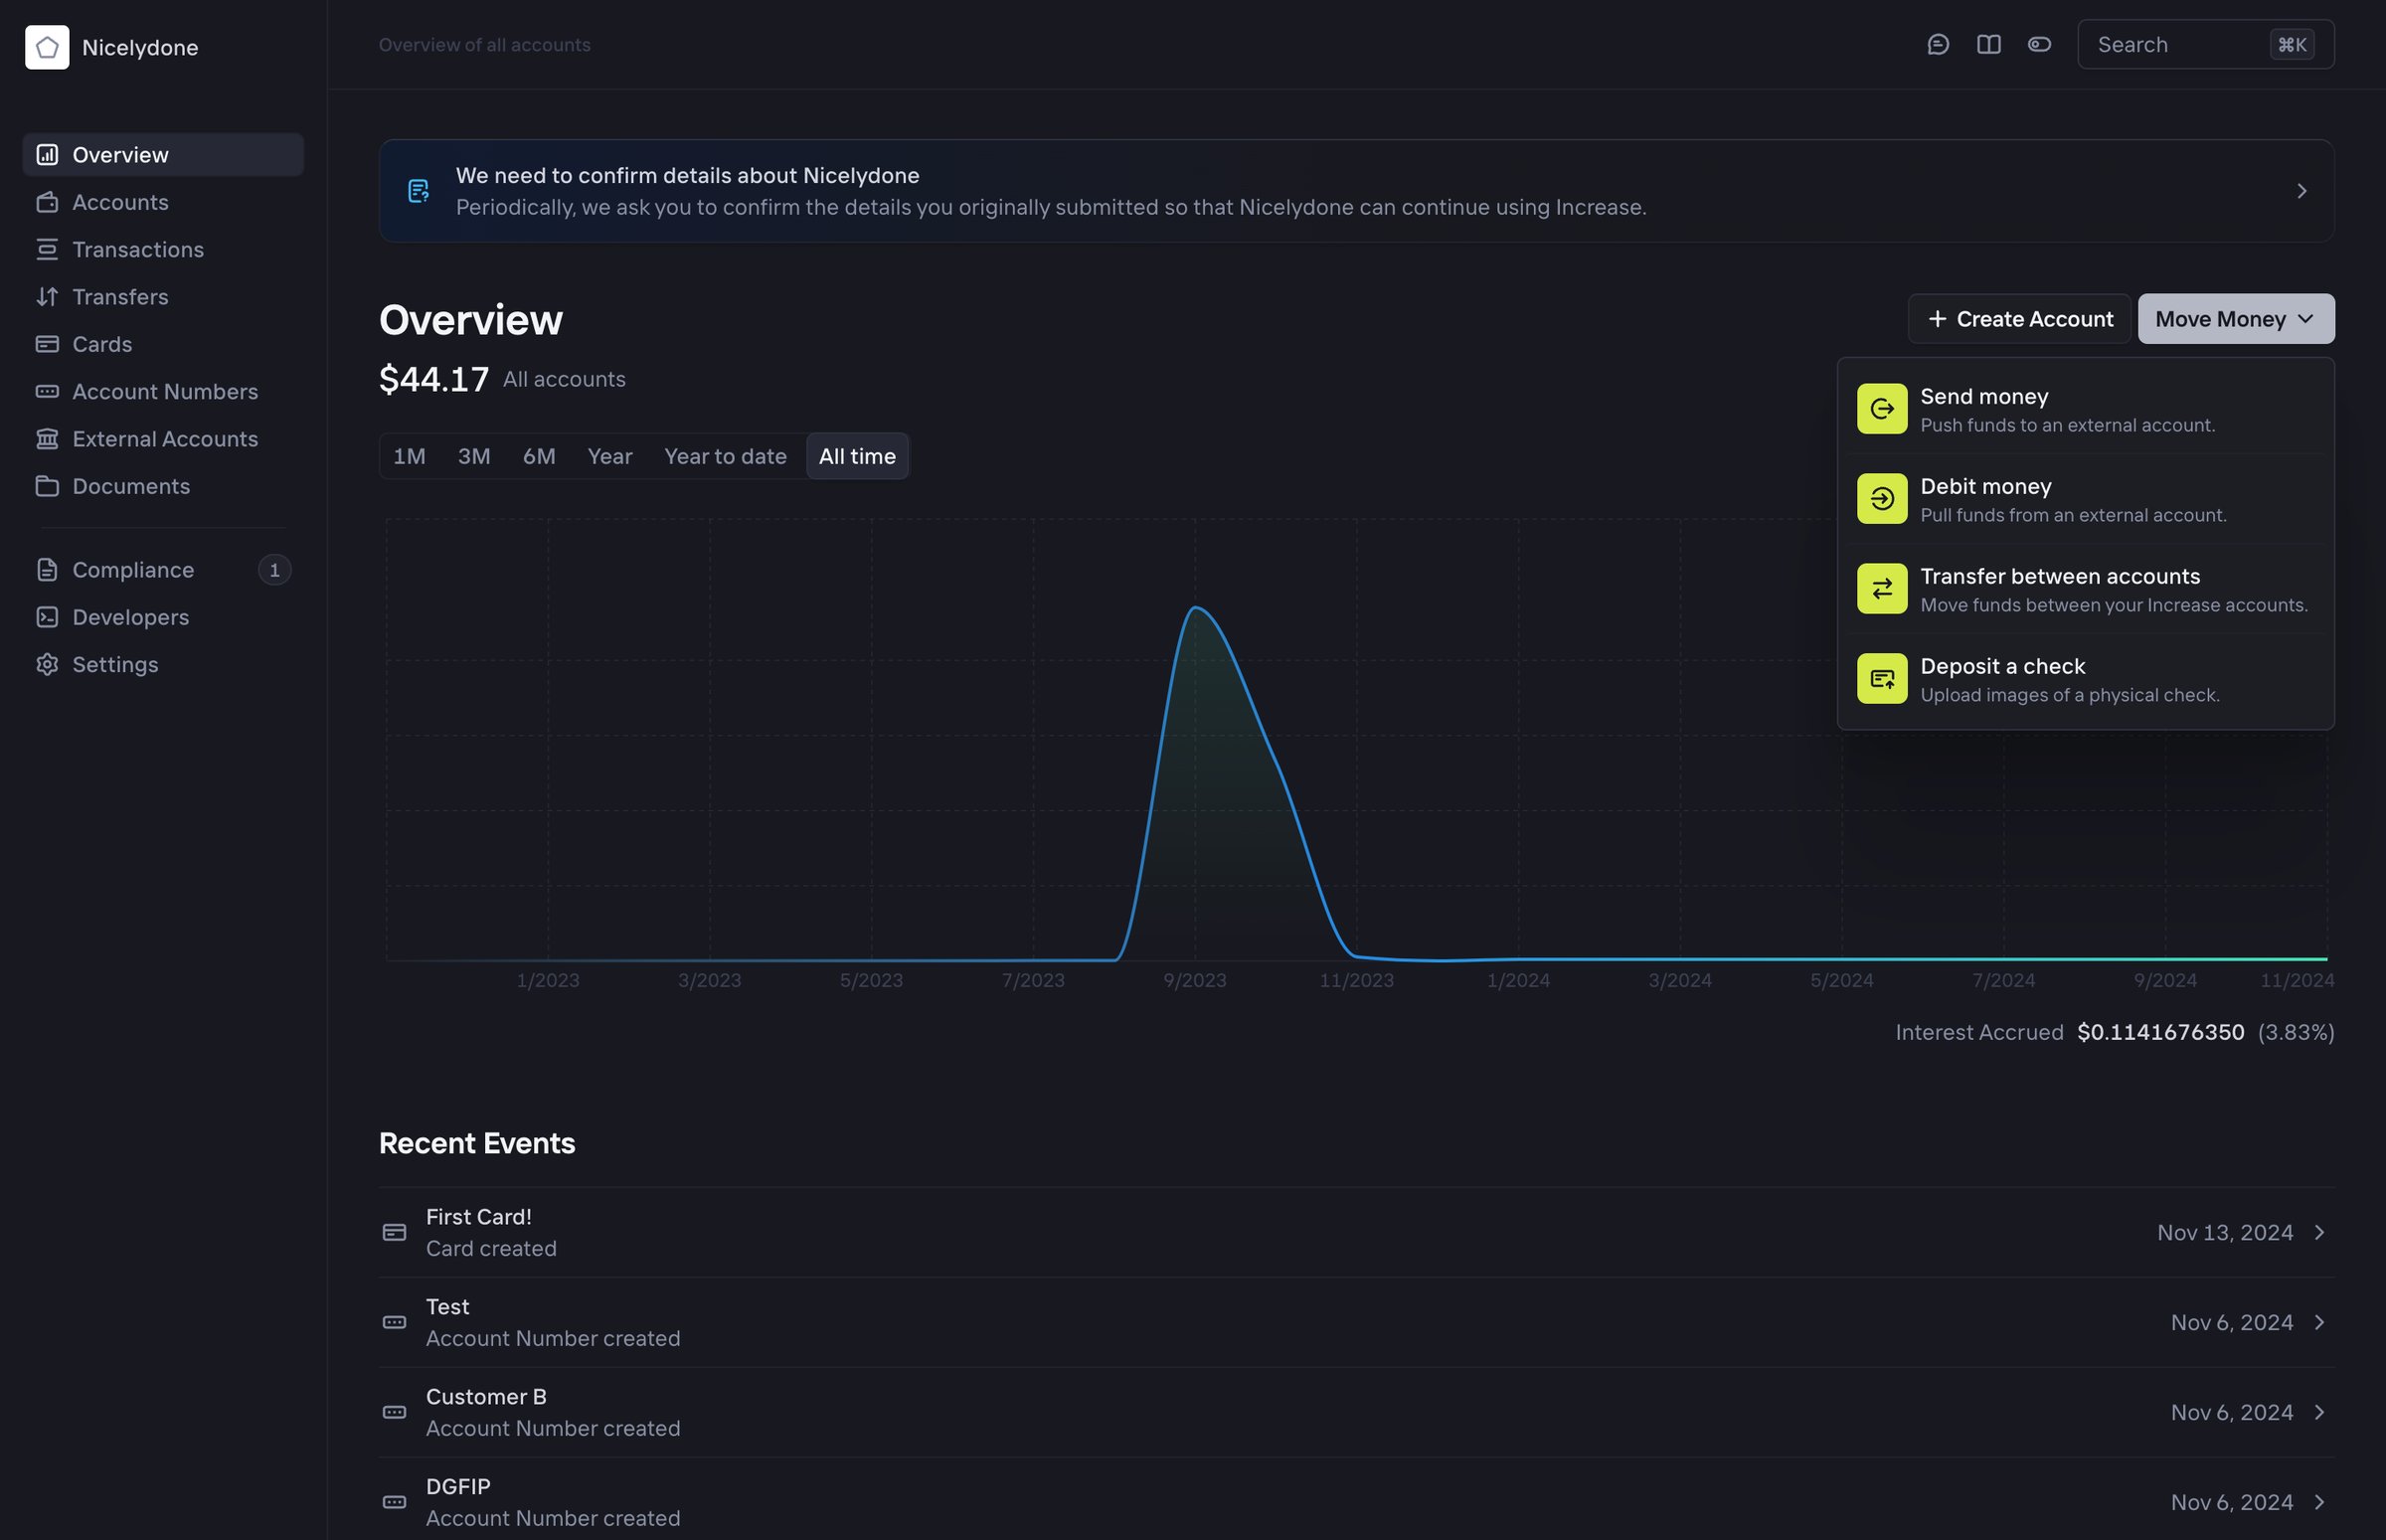Click the Settings gear icon
This screenshot has height=1540, width=2386.
click(47, 665)
